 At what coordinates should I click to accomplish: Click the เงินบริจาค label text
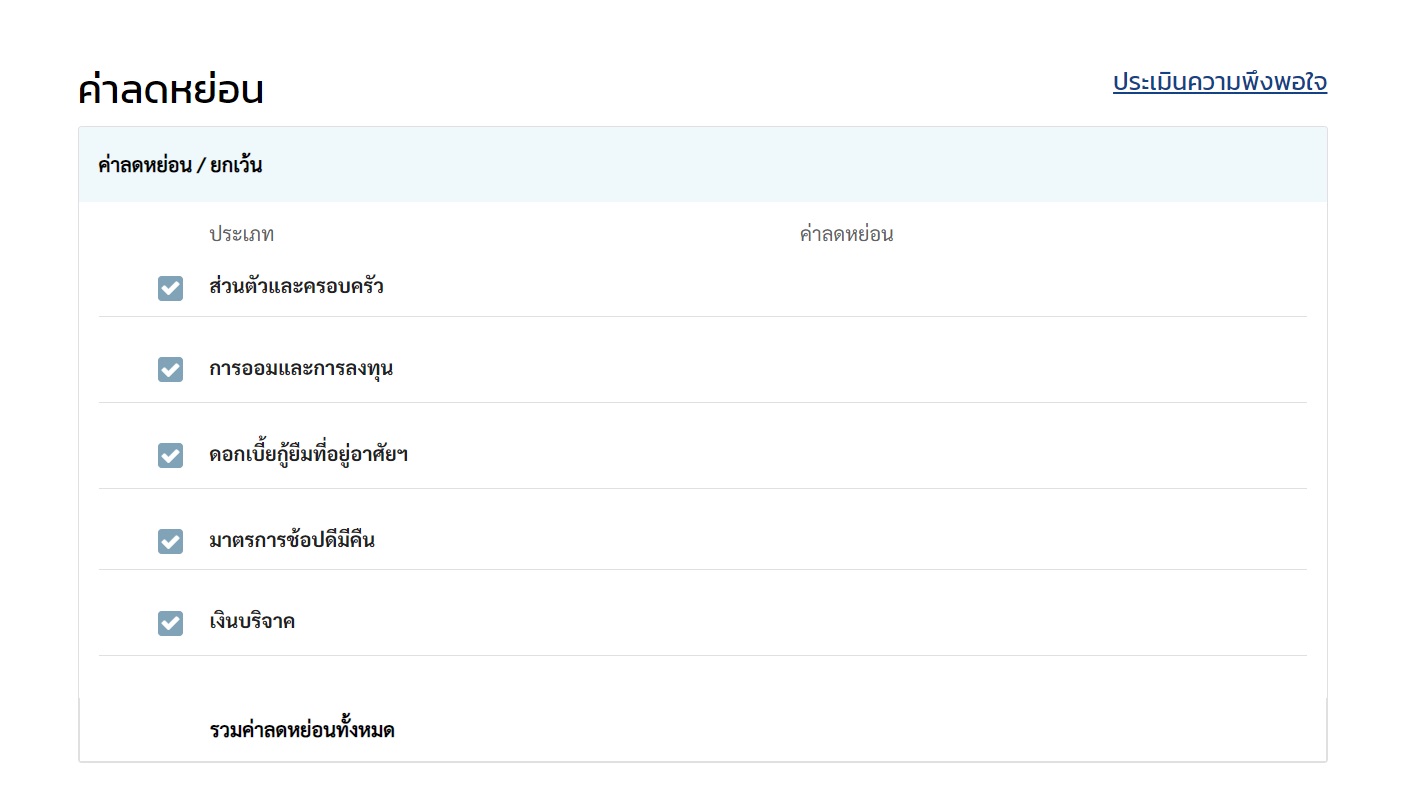click(252, 622)
